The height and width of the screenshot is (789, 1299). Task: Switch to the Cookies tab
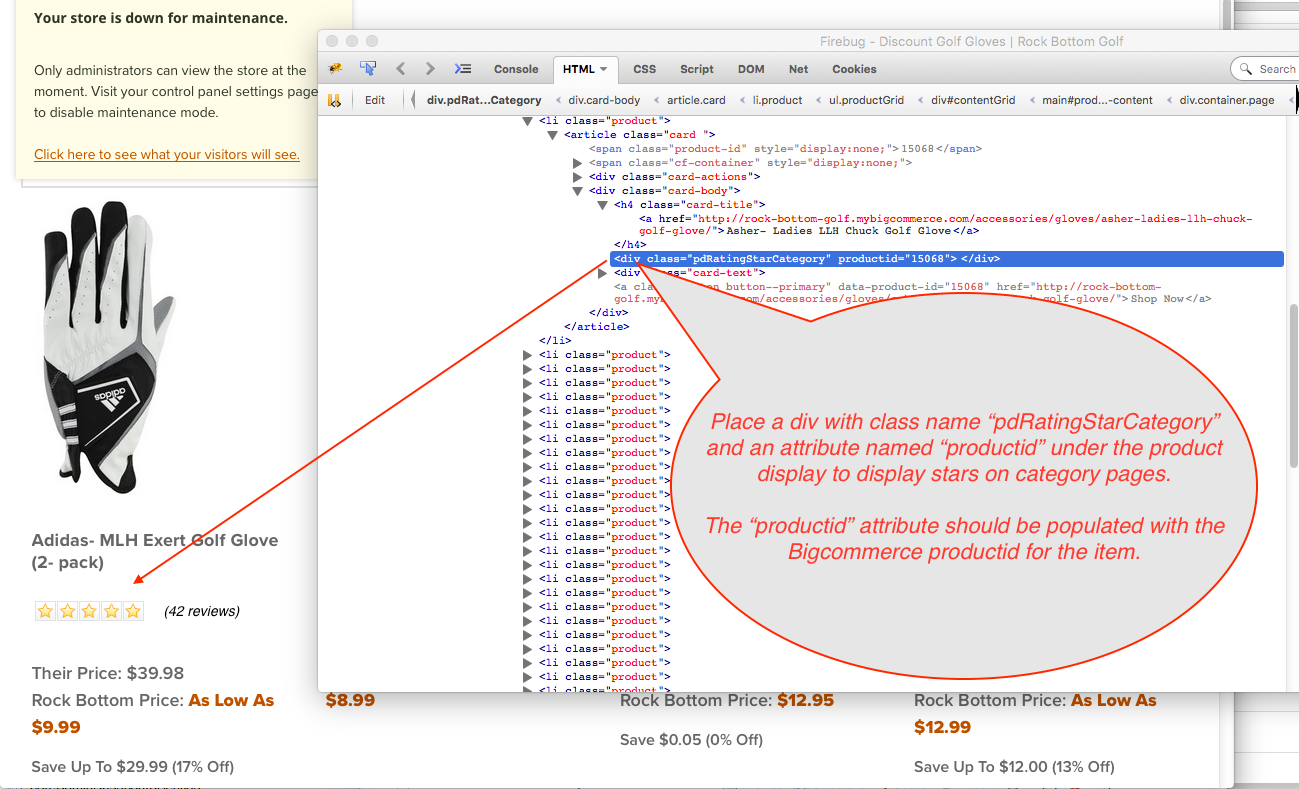854,69
